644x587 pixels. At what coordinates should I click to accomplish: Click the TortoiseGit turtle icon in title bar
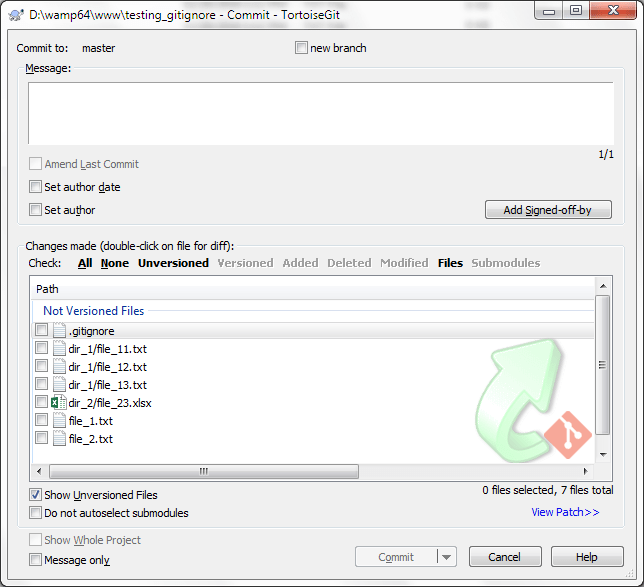click(16, 15)
